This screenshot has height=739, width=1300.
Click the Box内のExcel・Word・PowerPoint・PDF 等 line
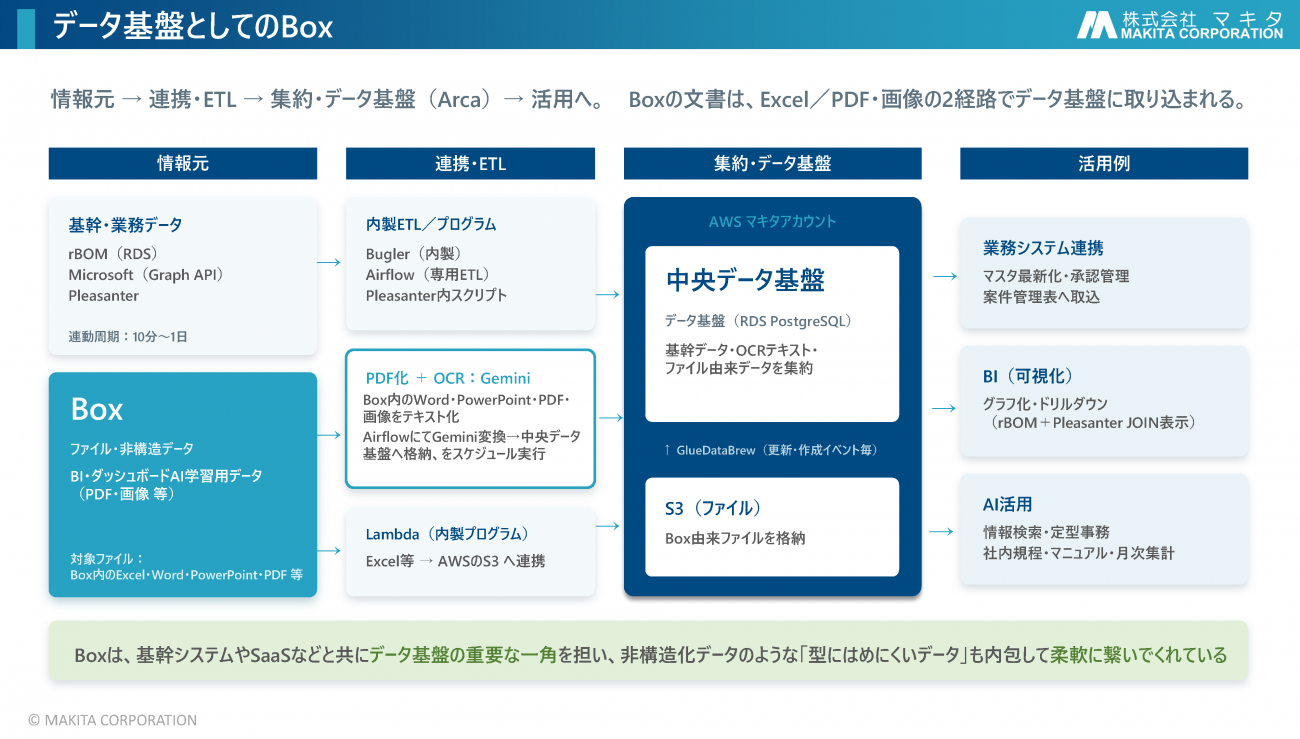click(x=186, y=575)
